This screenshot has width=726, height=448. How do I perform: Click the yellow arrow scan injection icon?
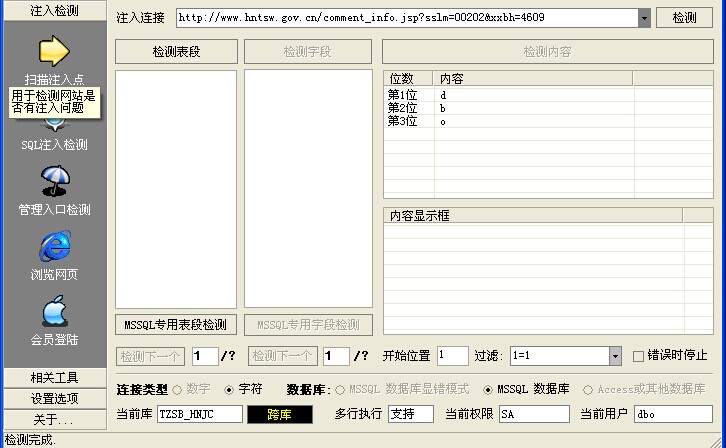coord(54,50)
